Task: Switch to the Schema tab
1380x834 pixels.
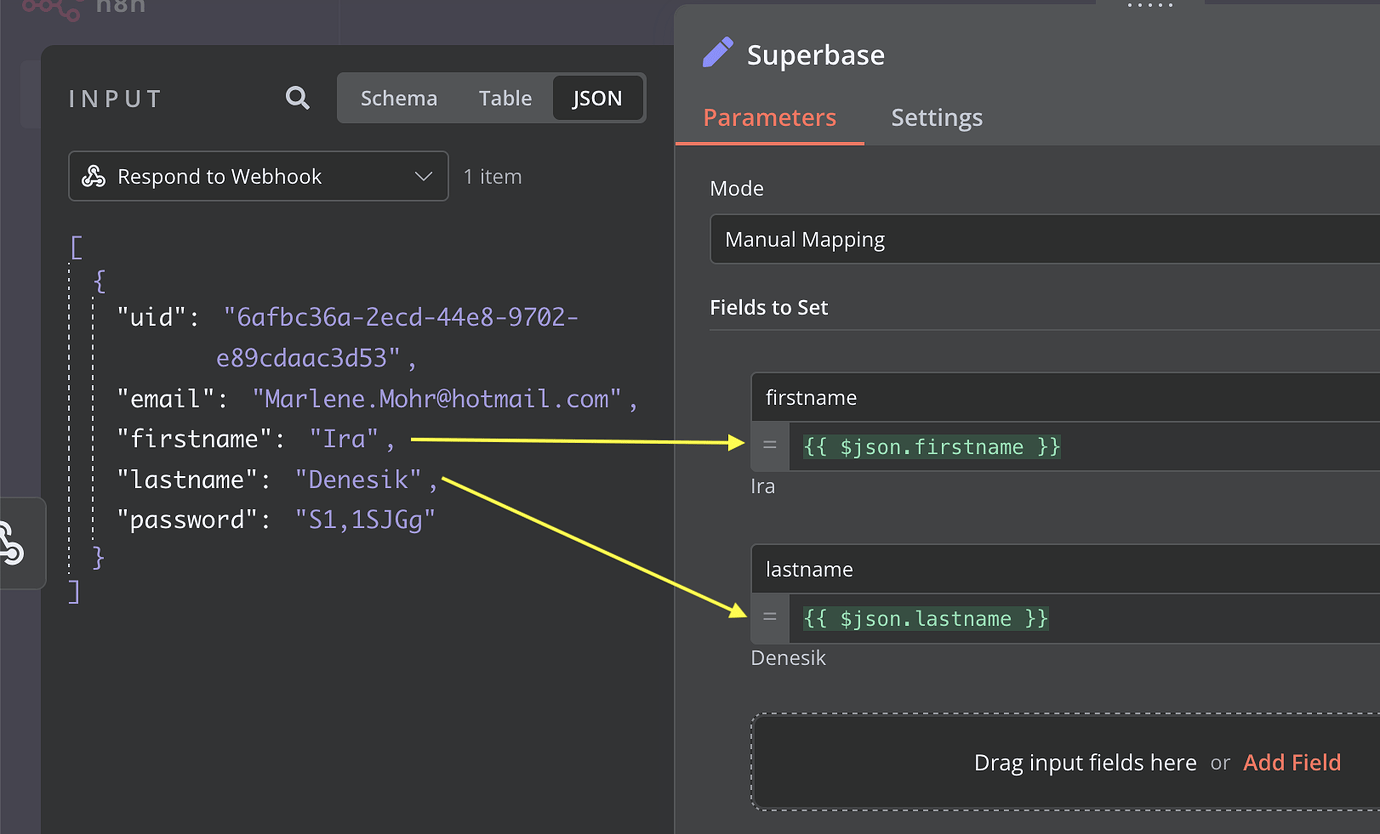Action: point(398,97)
